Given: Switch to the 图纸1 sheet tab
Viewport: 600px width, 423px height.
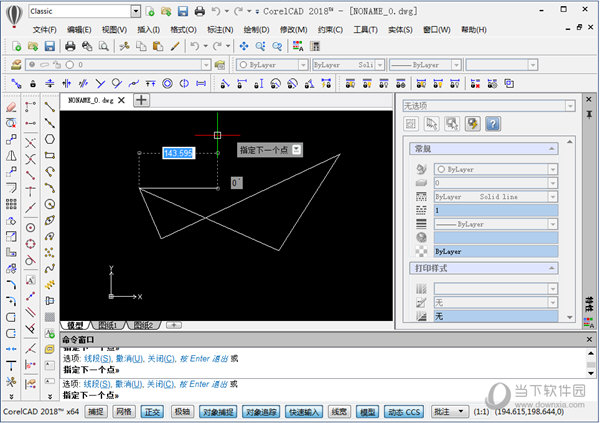Looking at the screenshot, I should [x=107, y=325].
